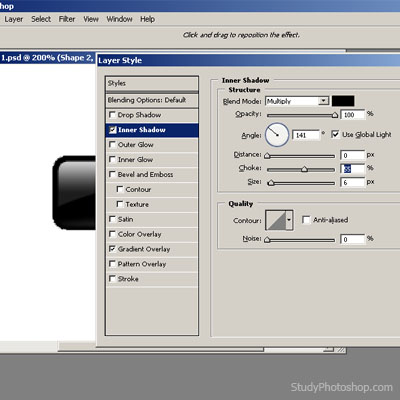Open the View menu
Viewport: 400px width, 400px height.
coord(91,19)
